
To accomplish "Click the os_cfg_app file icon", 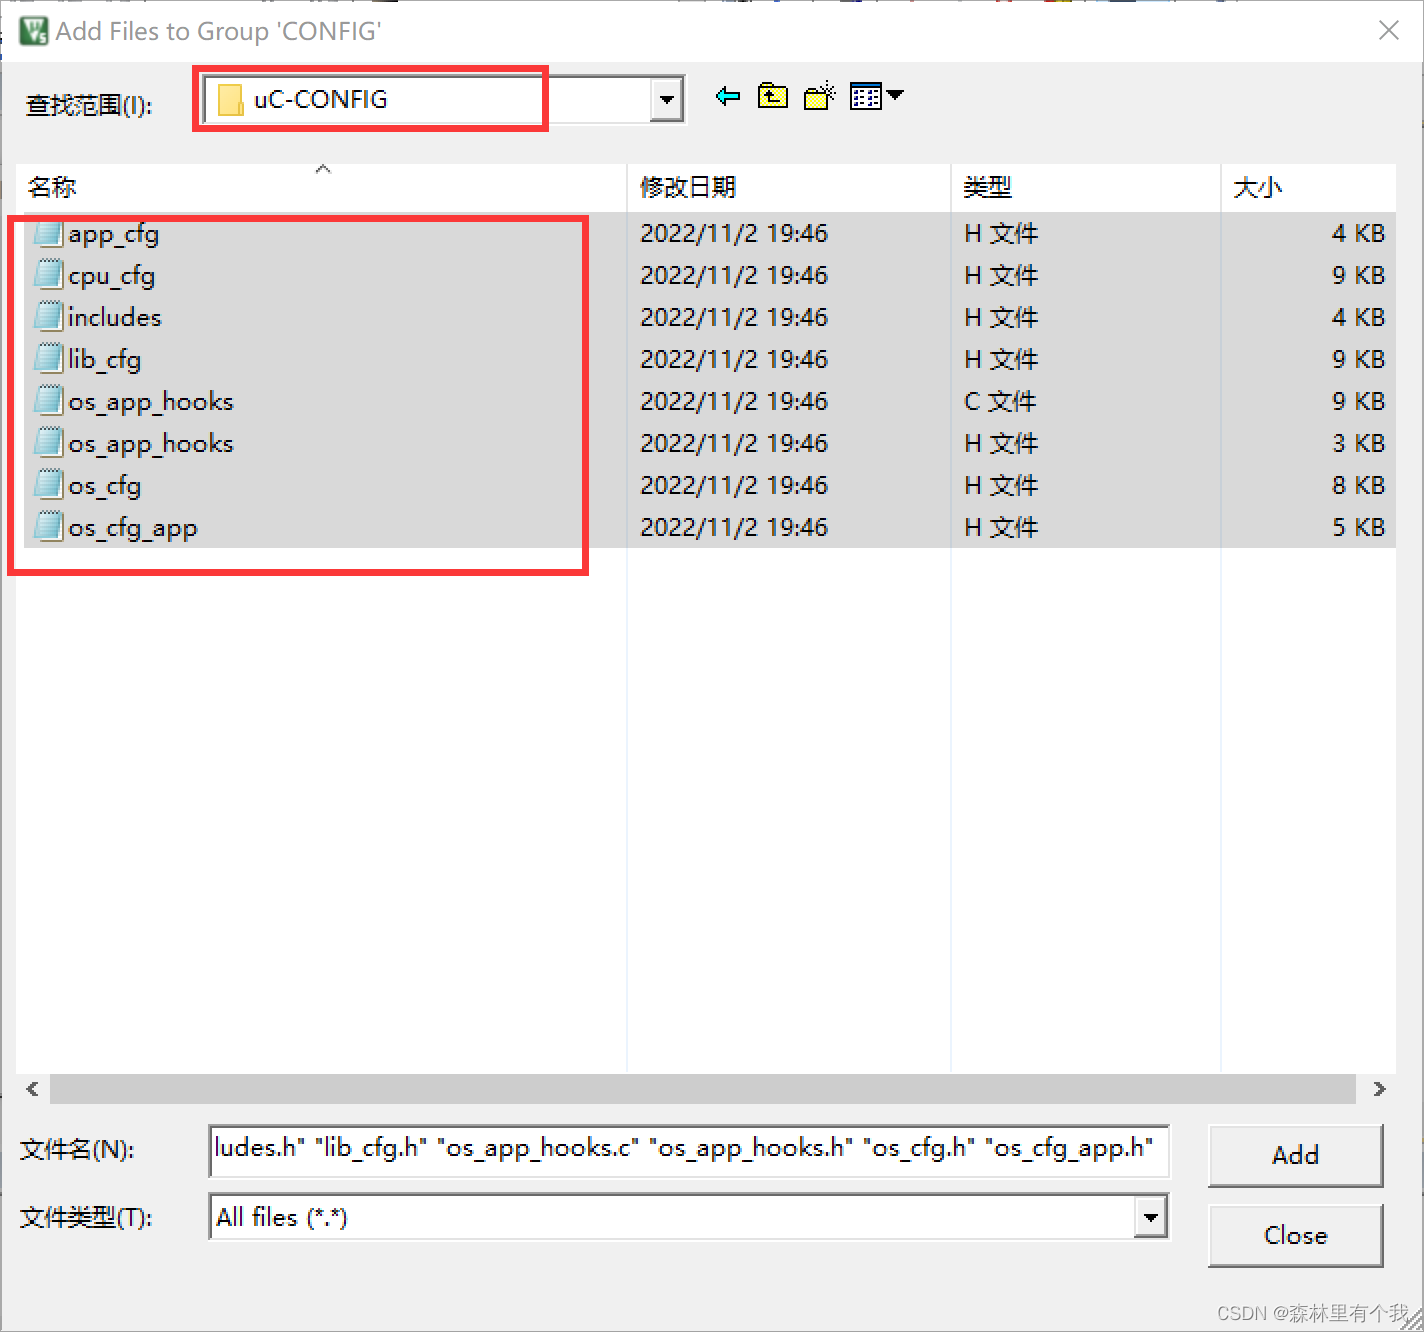I will pos(49,527).
